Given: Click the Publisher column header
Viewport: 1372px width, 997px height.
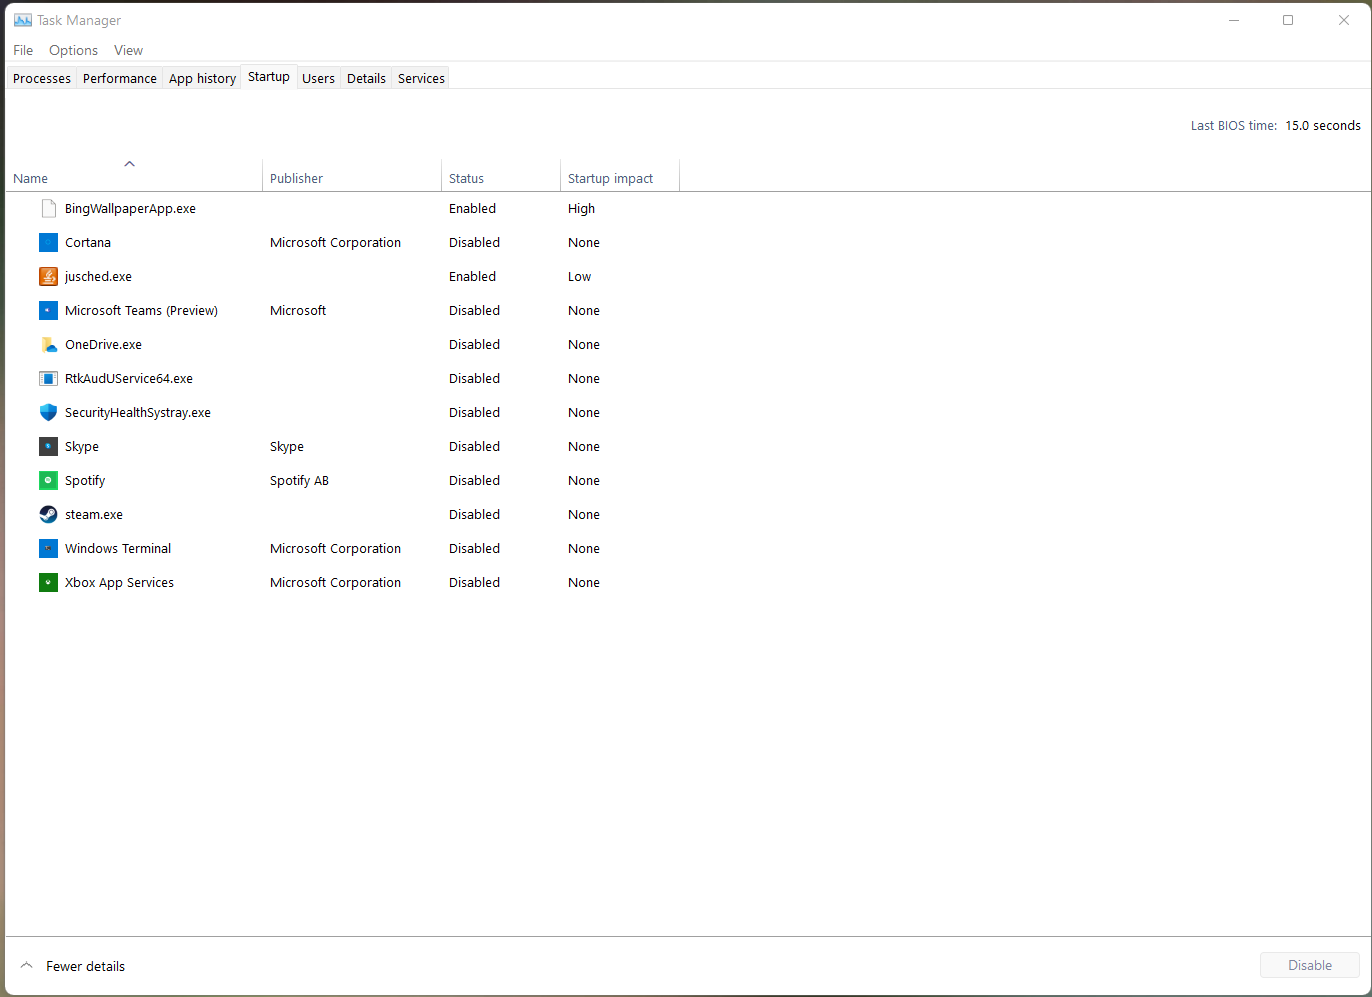Looking at the screenshot, I should coord(296,178).
